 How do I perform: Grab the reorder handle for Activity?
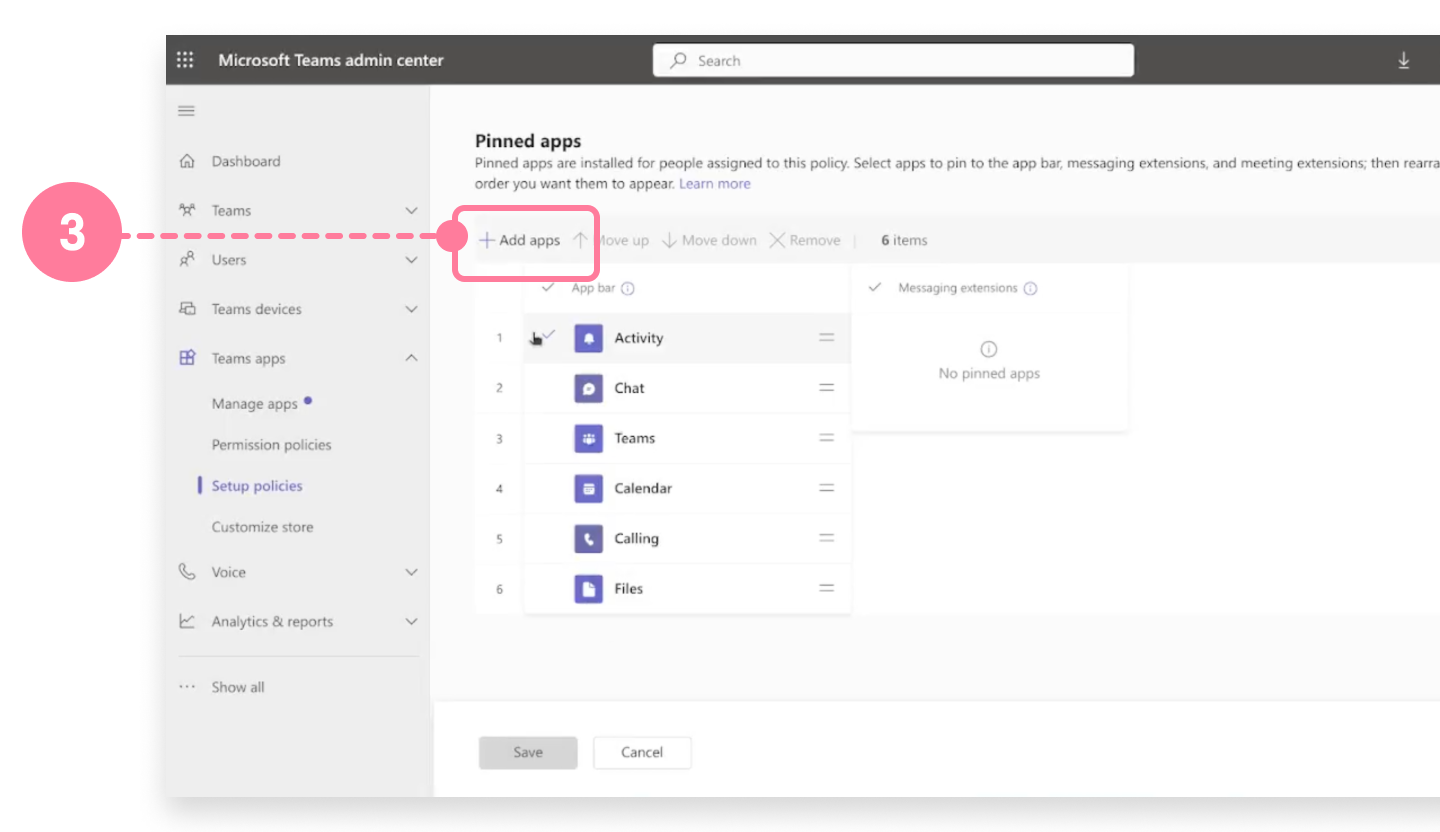[x=827, y=338]
